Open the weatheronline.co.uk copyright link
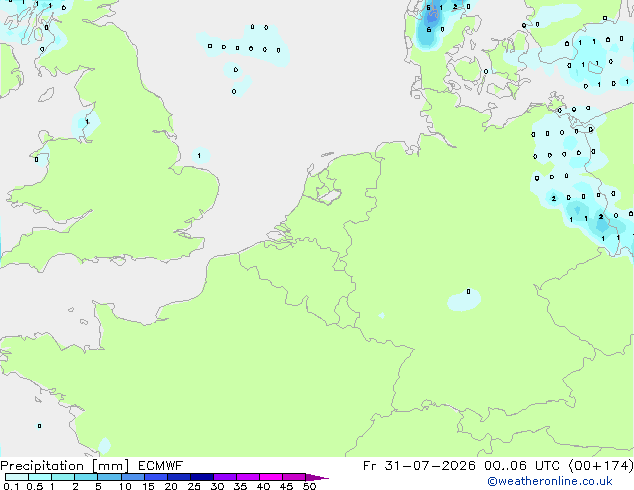This screenshot has width=634, height=490. [x=550, y=481]
